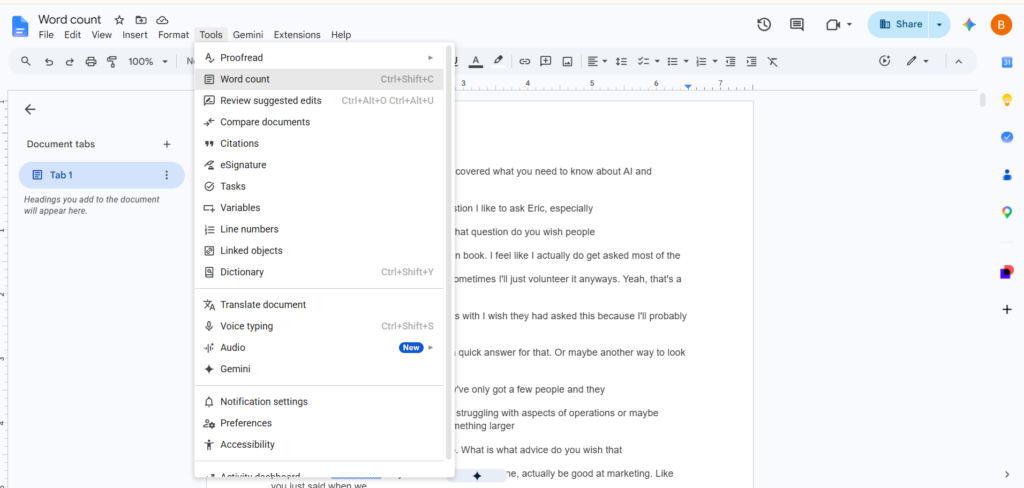The width and height of the screenshot is (1024, 488).
Task: Click the insert link icon
Action: coord(524,61)
